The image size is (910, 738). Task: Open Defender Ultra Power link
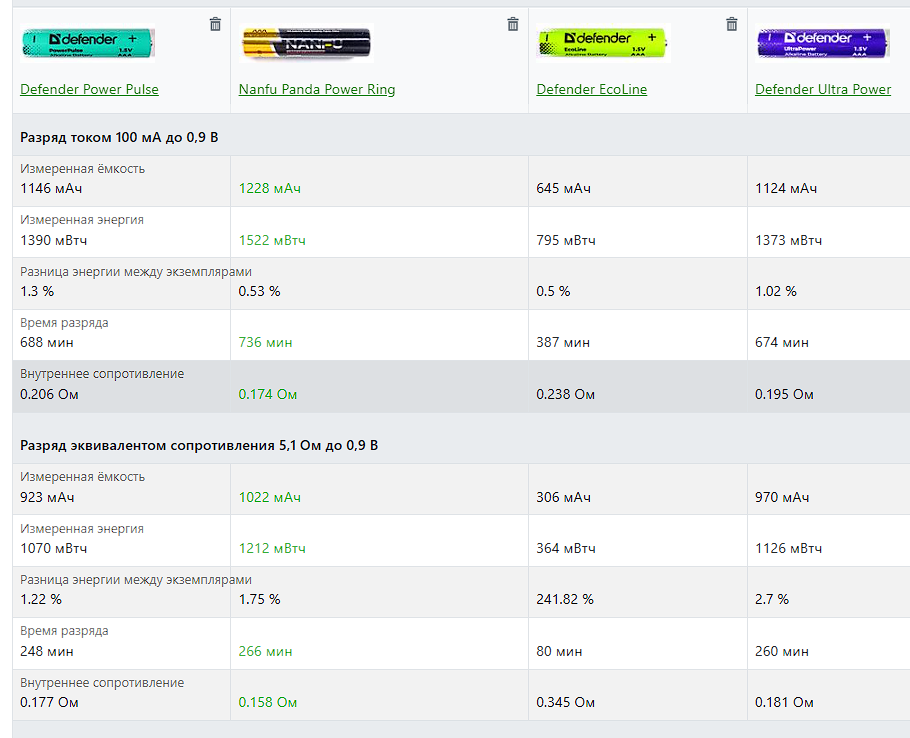(x=823, y=89)
